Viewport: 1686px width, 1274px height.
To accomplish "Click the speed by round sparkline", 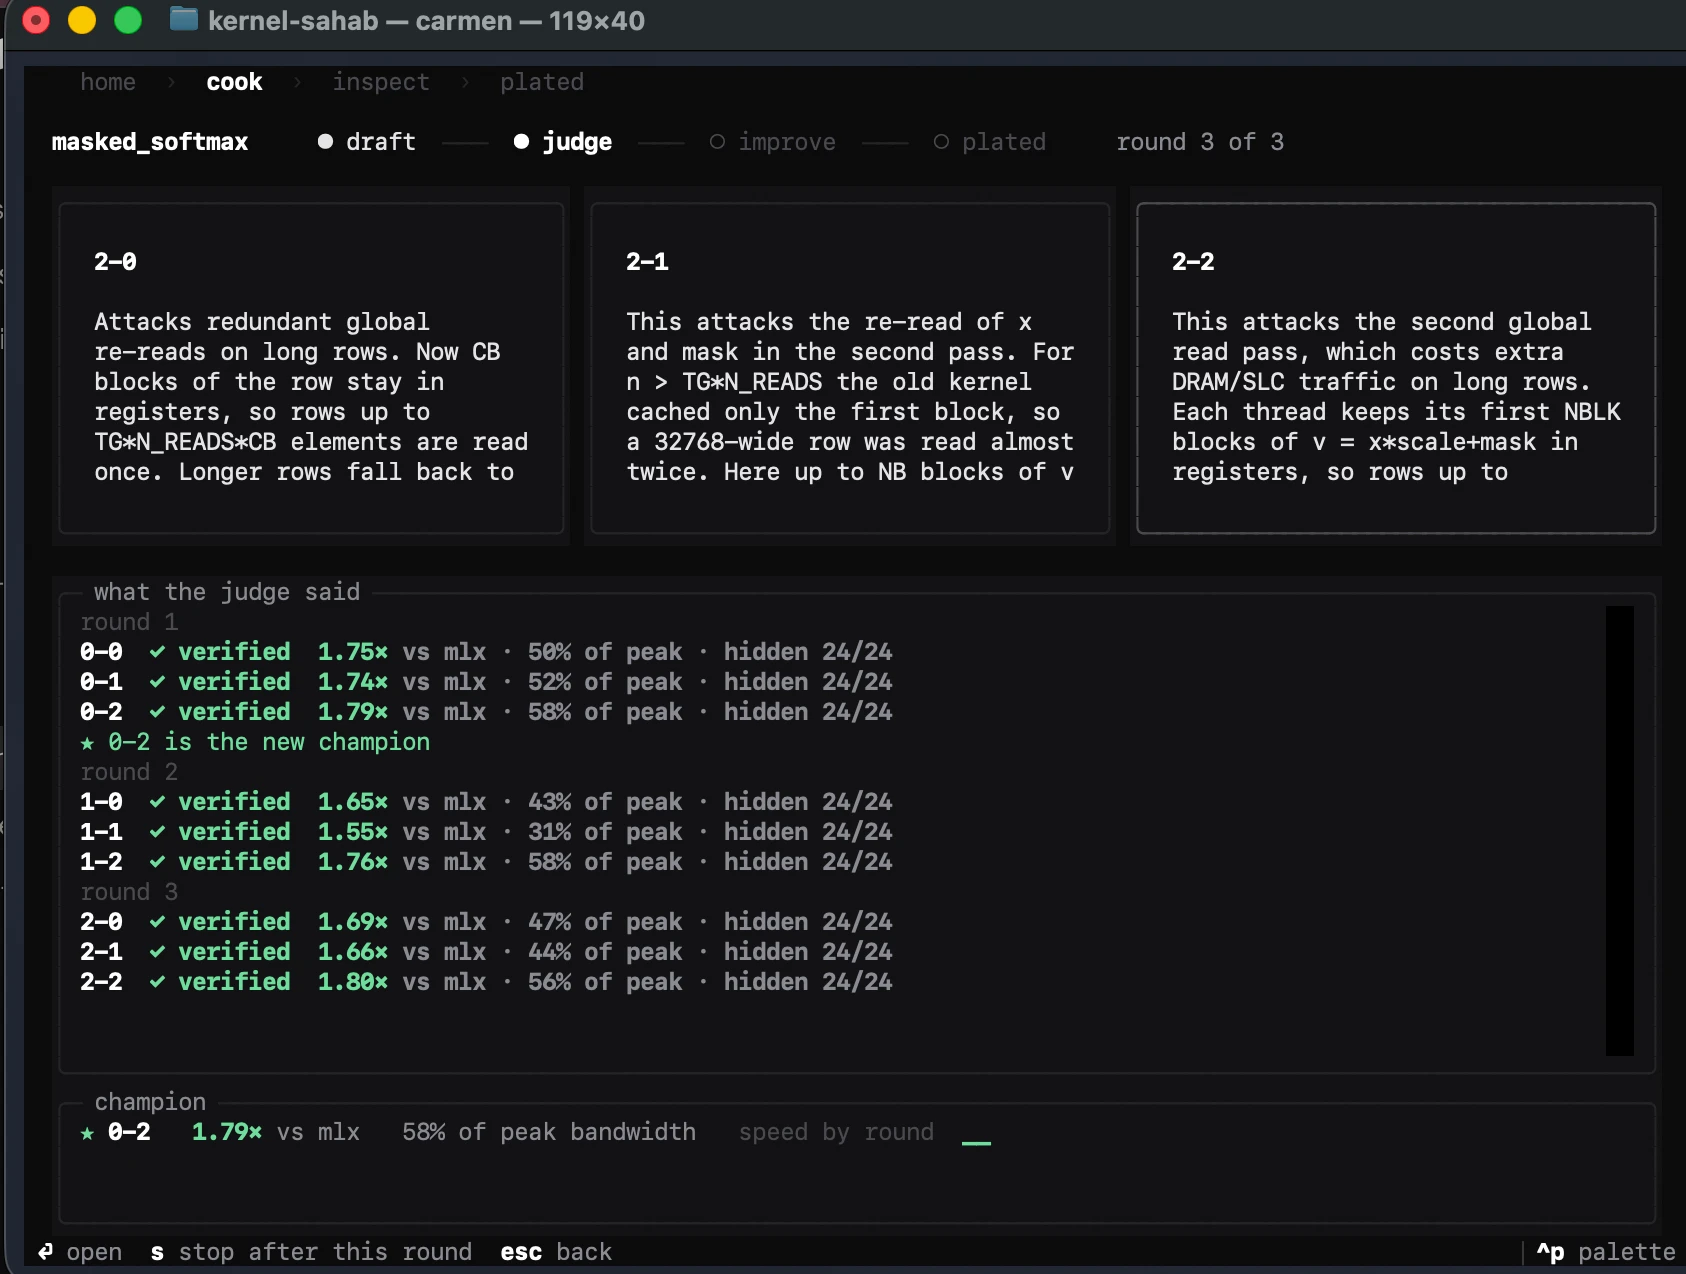I will coord(976,1141).
